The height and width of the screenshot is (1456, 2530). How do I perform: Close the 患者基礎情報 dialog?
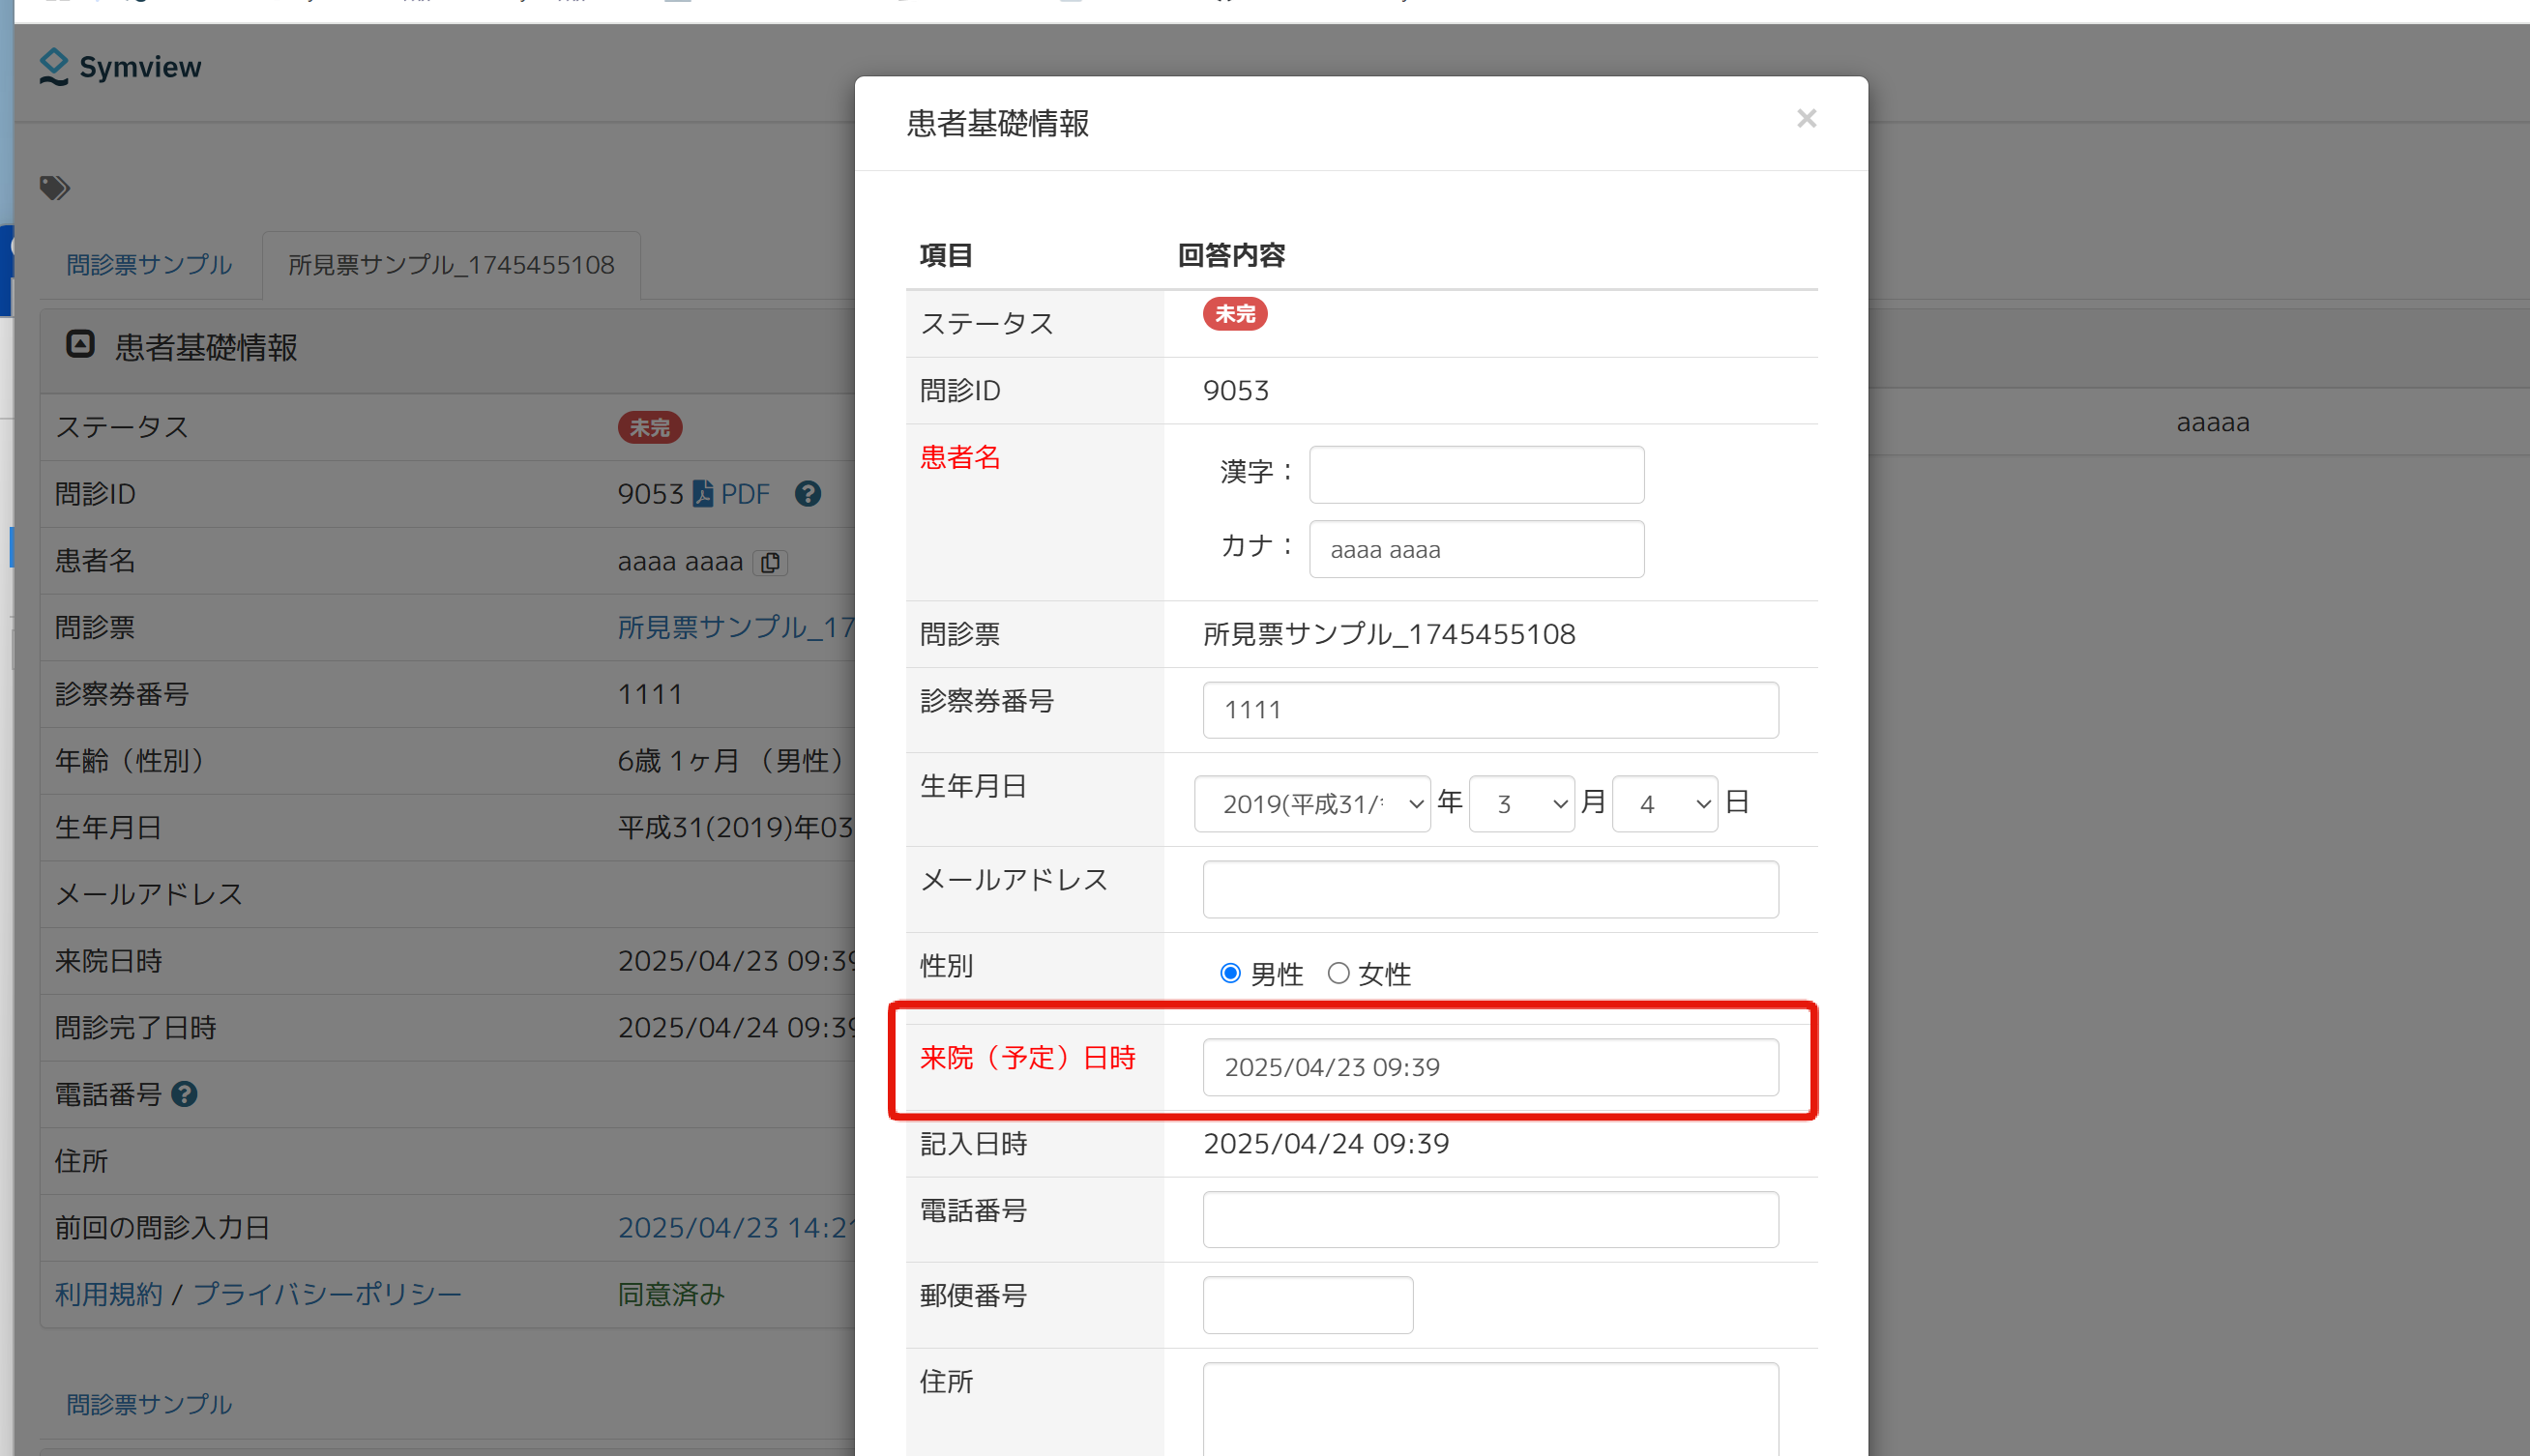click(x=1805, y=119)
